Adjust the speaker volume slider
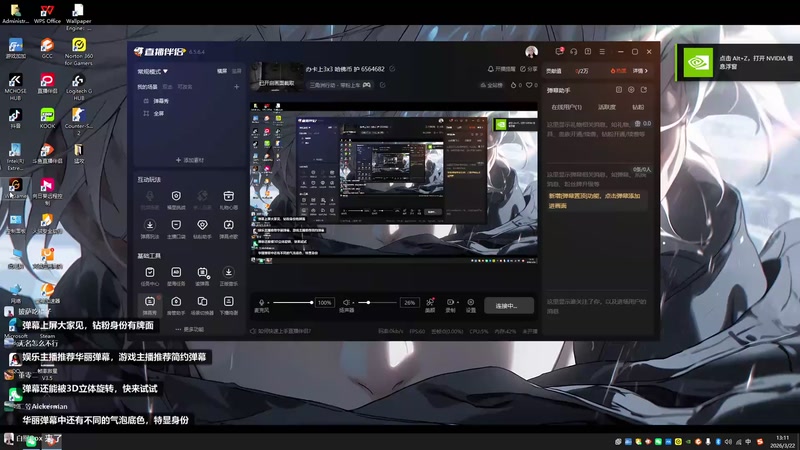This screenshot has height=450, width=800. coord(377,303)
